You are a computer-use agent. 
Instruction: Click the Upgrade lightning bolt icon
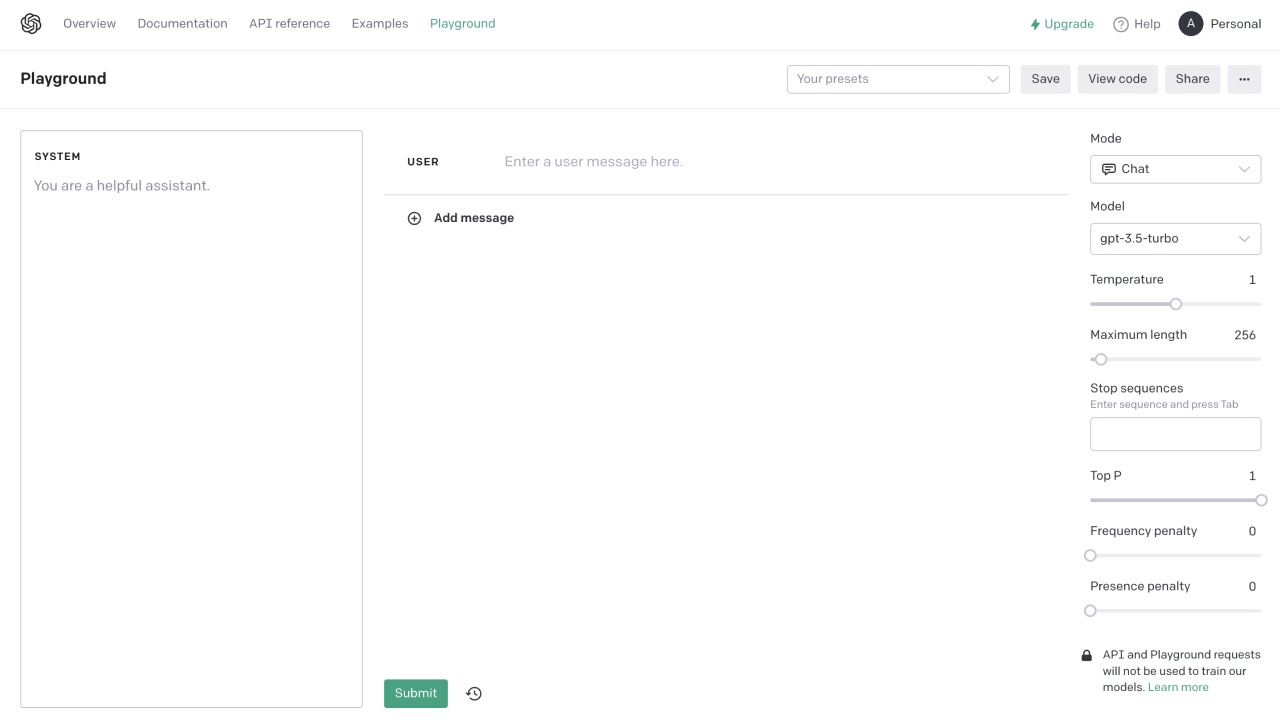coord(1035,24)
